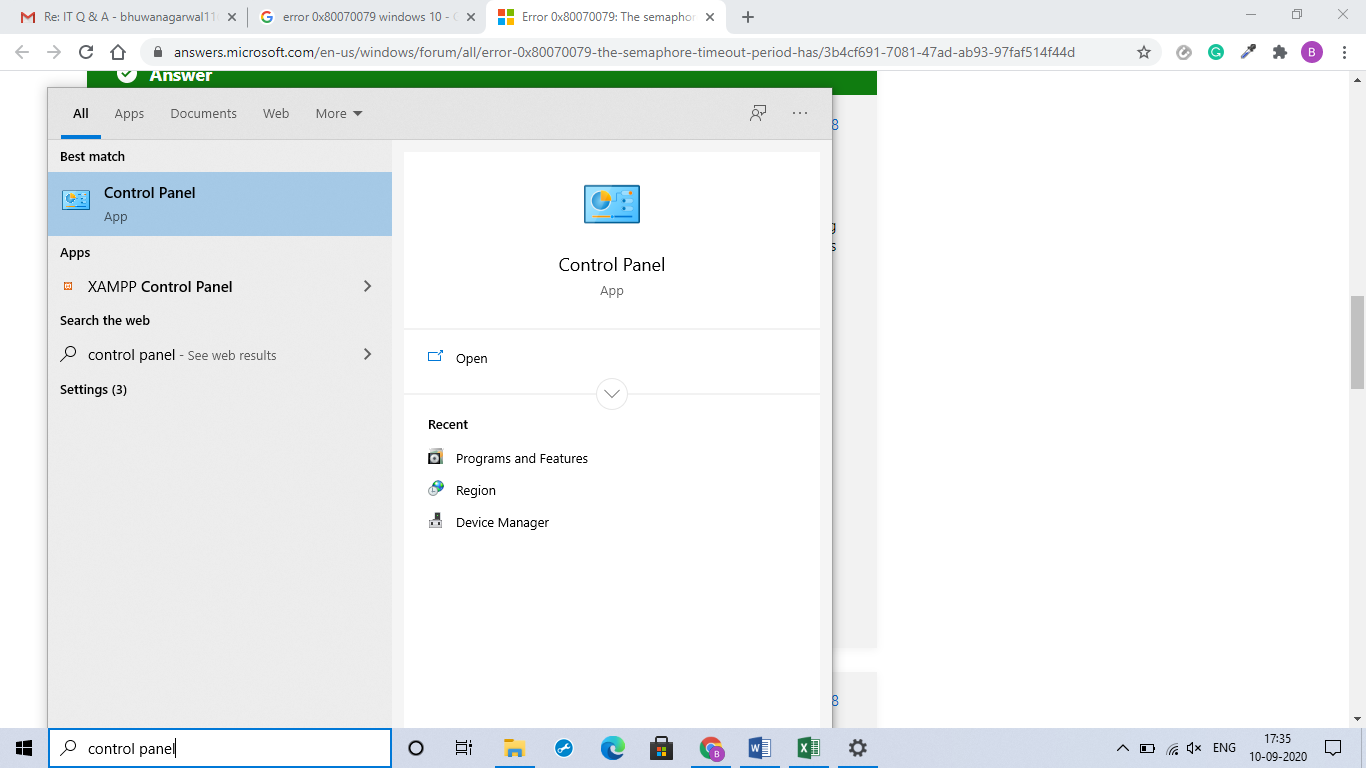Screen dimensions: 1366x768
Task: Expand the More filter dropdown
Action: point(339,113)
